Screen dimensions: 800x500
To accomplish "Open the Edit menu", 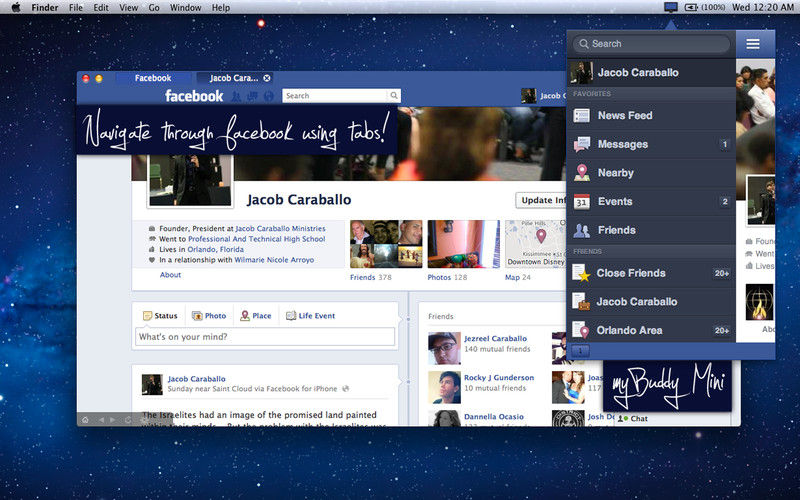I will pos(101,8).
